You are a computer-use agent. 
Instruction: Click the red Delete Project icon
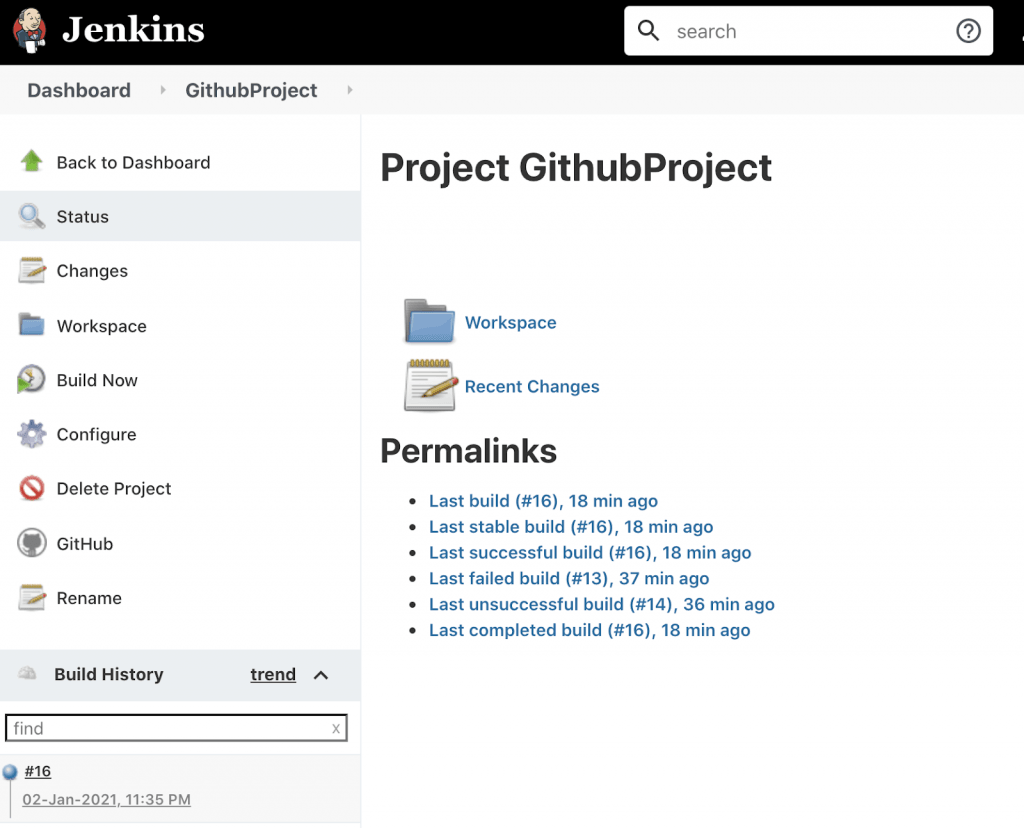32,489
